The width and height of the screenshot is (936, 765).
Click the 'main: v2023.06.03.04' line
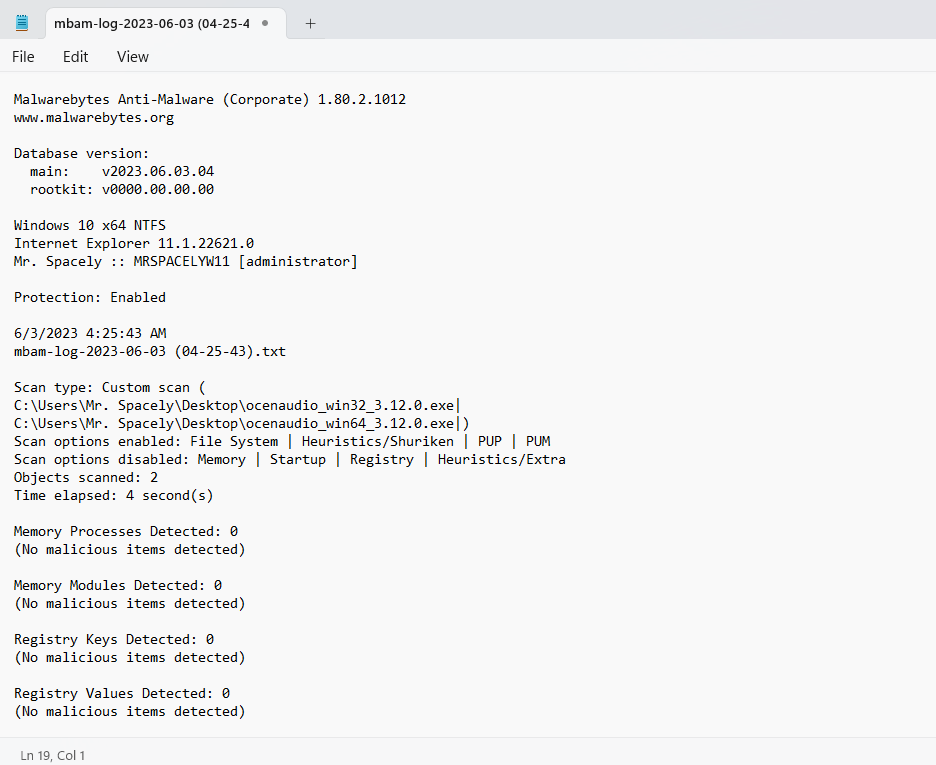(x=122, y=171)
